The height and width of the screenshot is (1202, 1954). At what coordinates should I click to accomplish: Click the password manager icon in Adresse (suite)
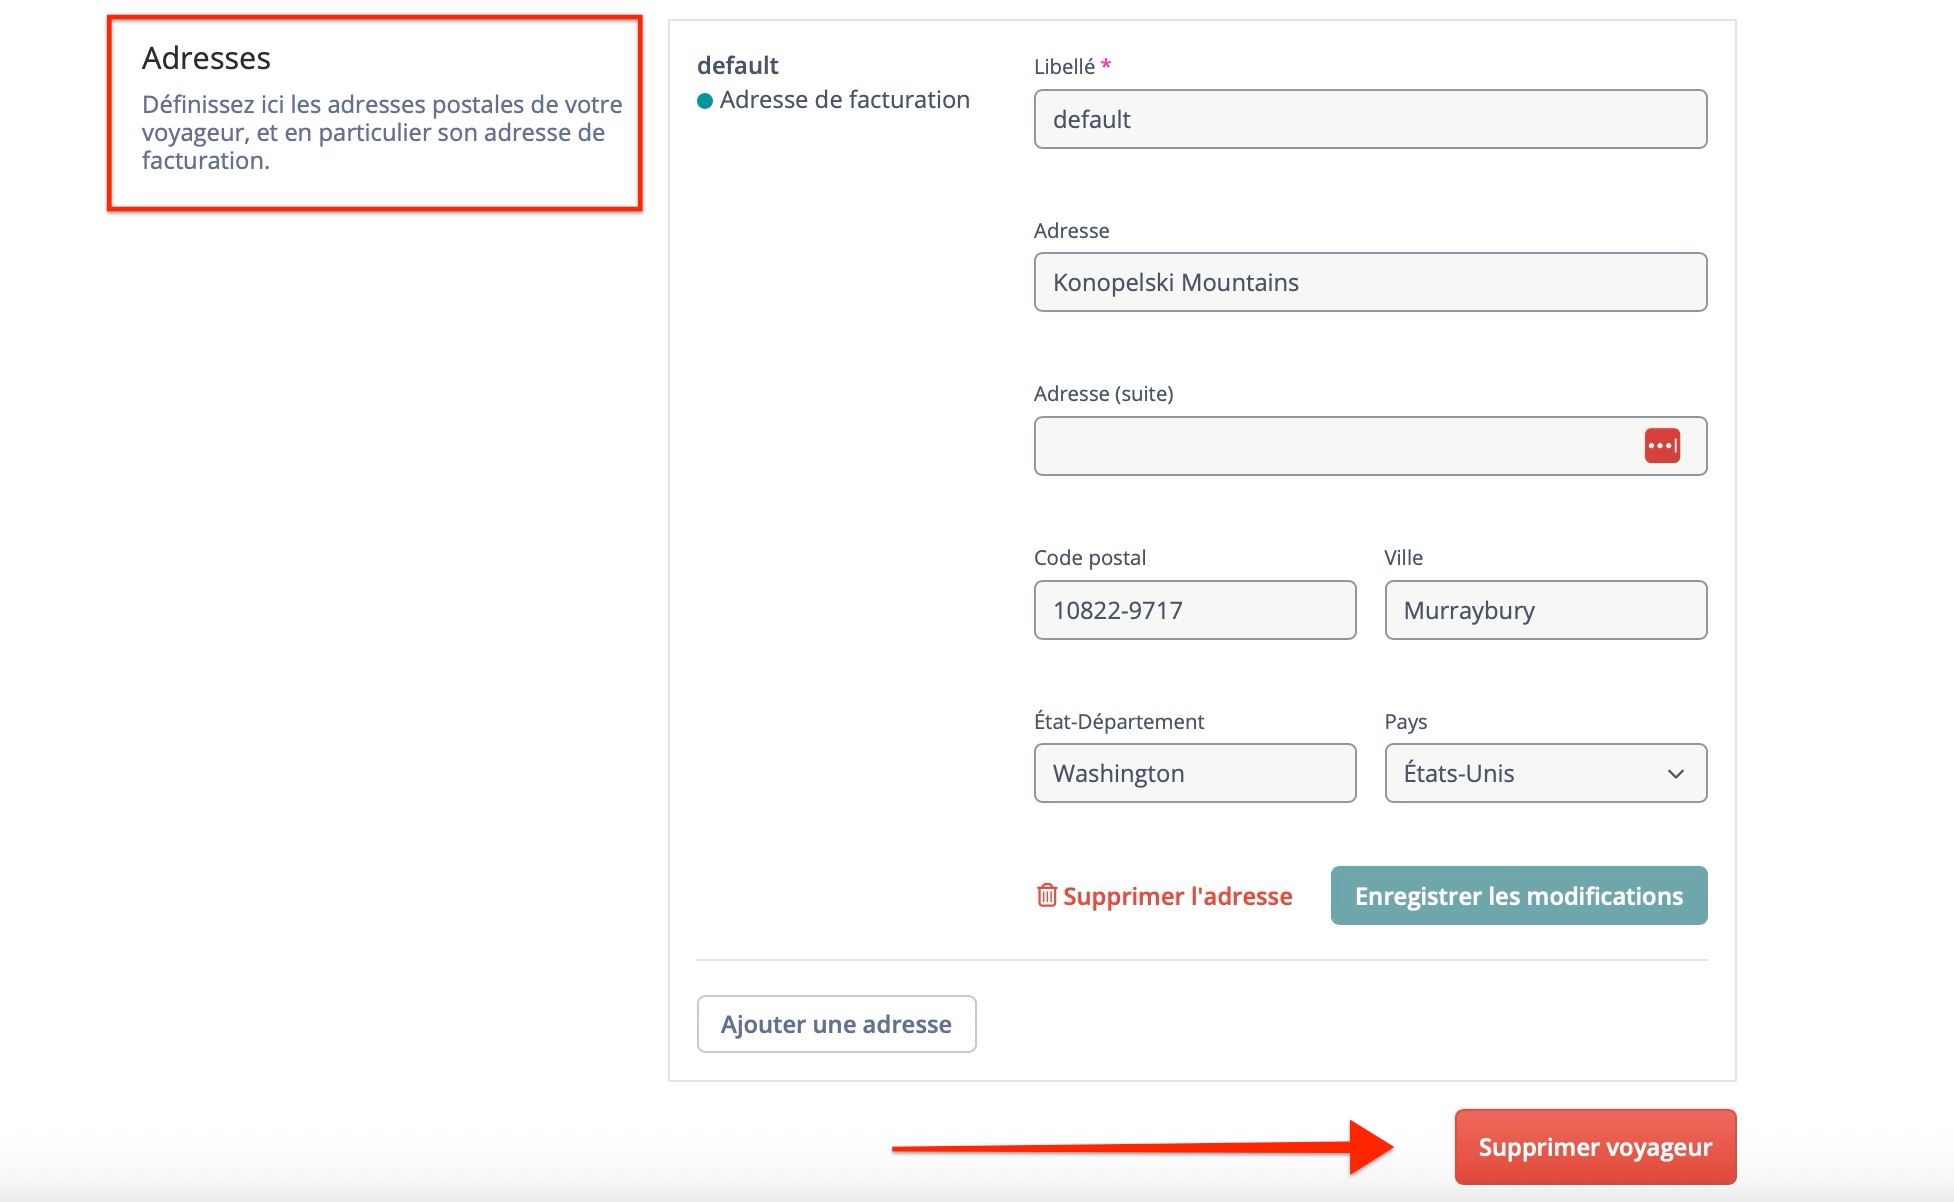point(1662,446)
